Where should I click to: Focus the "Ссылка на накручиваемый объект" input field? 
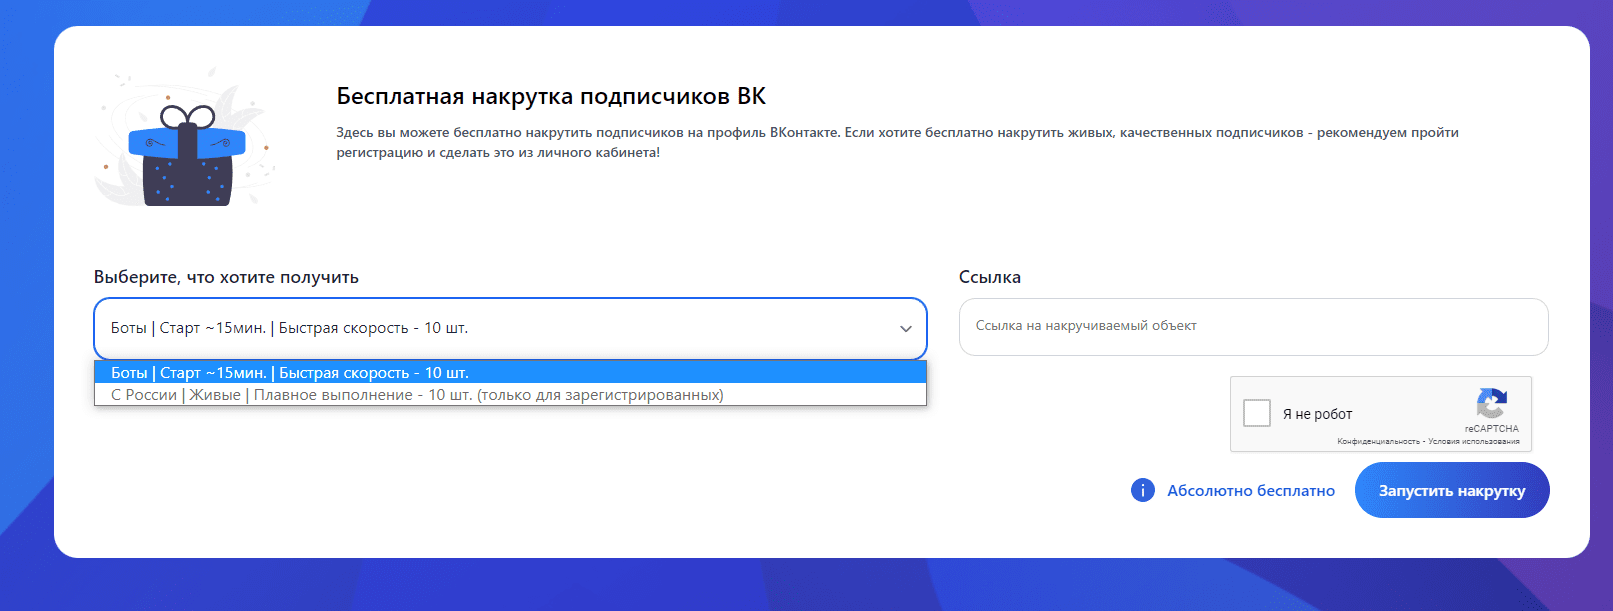(1252, 326)
